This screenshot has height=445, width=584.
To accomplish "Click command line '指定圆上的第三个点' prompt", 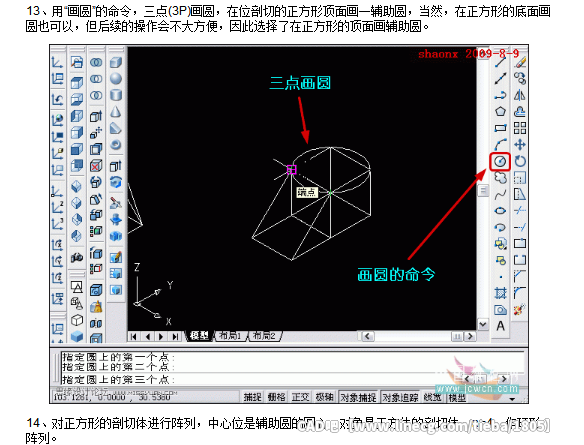I will tap(118, 379).
